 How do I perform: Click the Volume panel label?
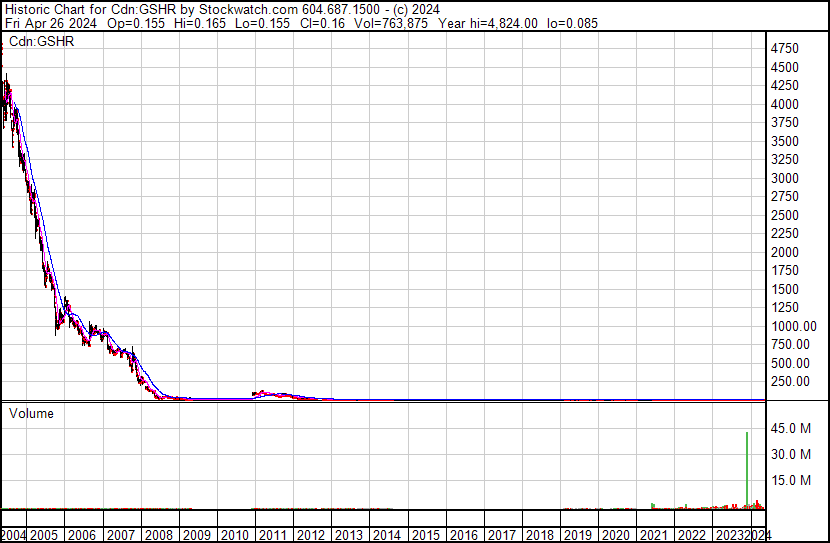31,413
